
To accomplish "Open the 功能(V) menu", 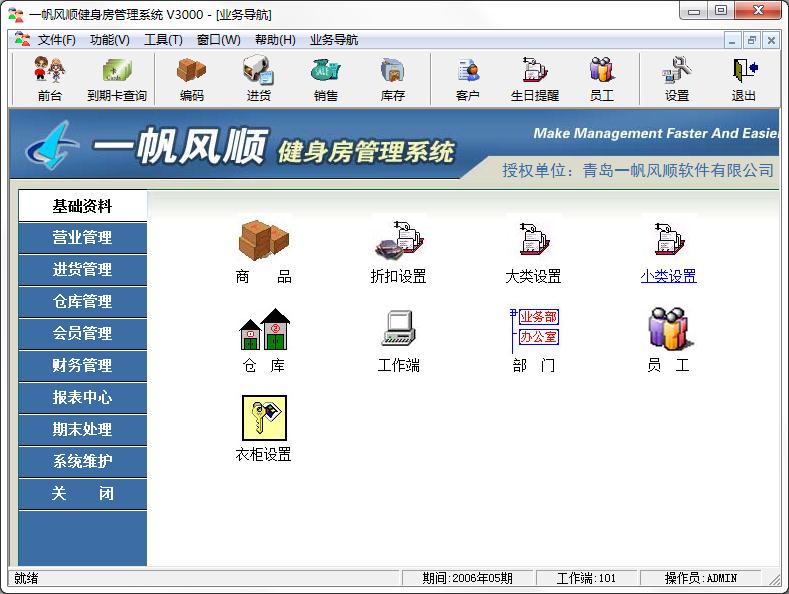I will pos(109,40).
